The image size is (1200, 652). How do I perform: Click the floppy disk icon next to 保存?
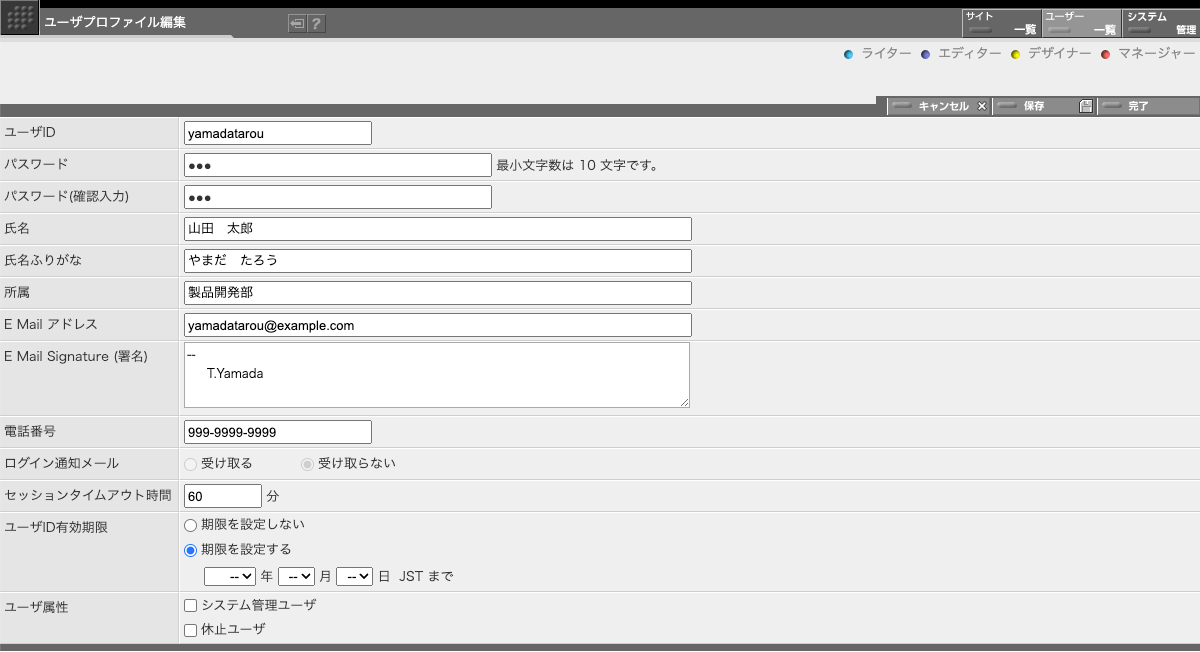tap(1087, 105)
